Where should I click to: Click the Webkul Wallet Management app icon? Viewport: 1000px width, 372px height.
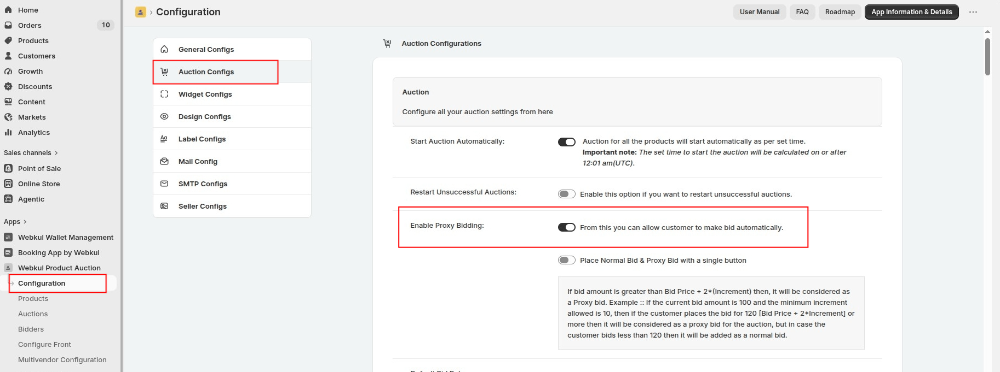pyautogui.click(x=8, y=237)
